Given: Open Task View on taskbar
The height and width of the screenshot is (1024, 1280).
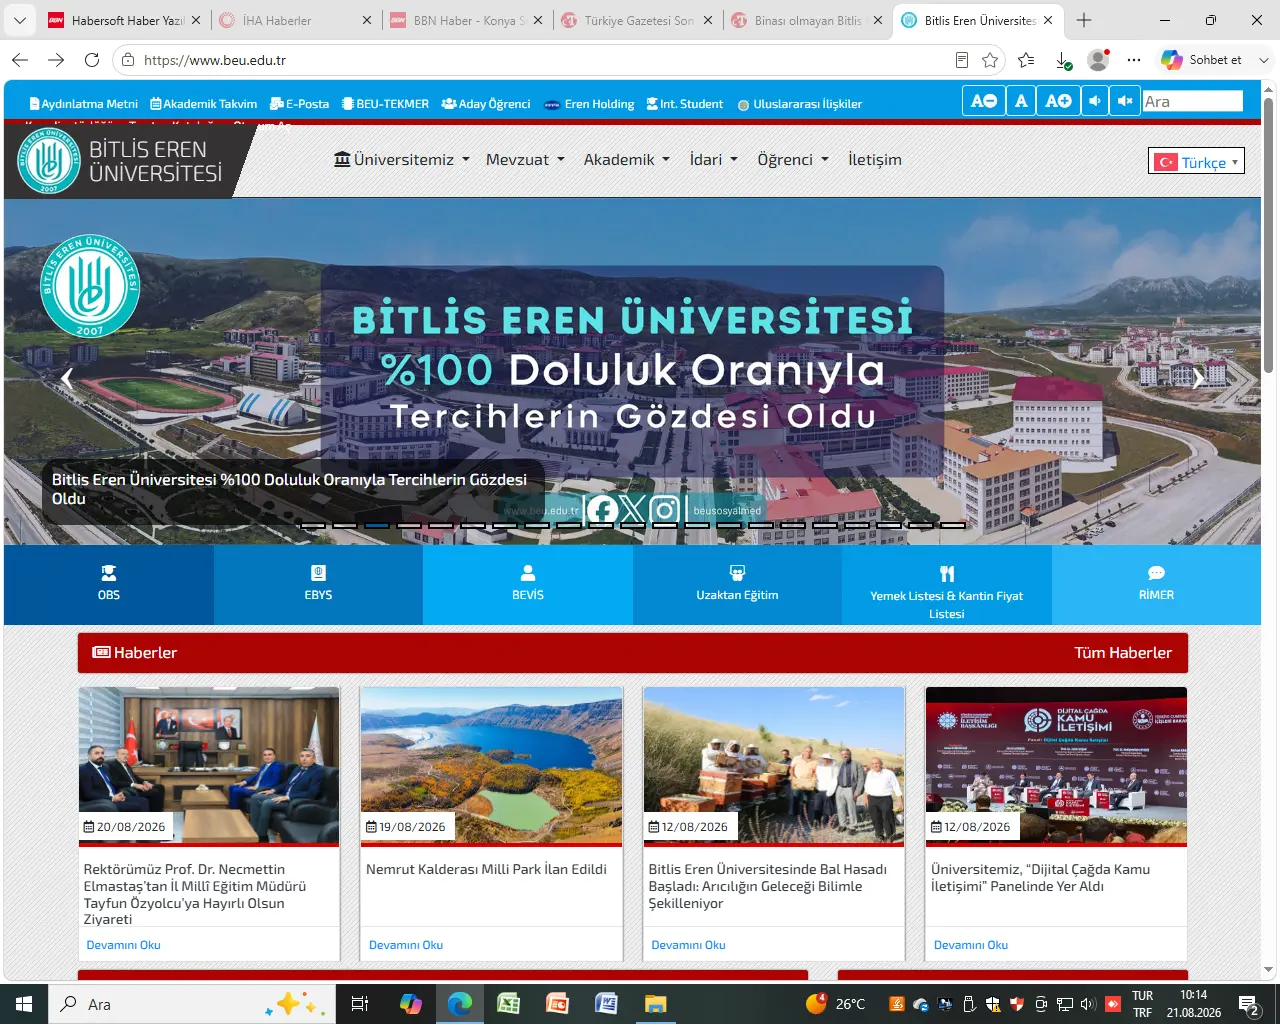Looking at the screenshot, I should tap(360, 1004).
